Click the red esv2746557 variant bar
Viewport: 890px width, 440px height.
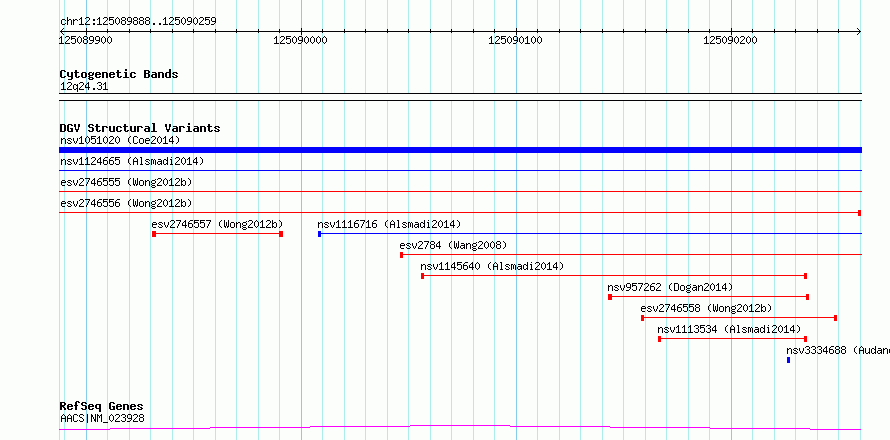[x=217, y=234]
